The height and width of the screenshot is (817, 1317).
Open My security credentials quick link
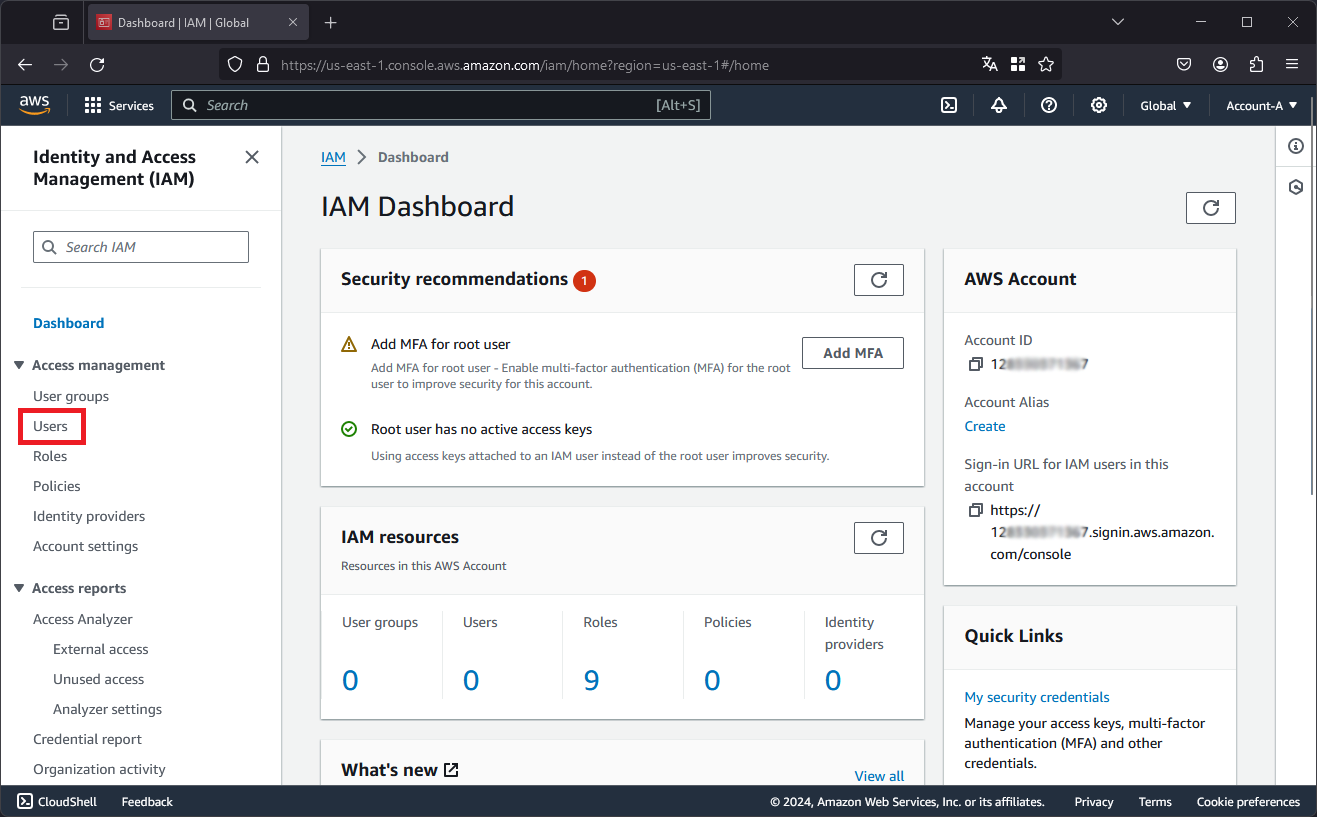[1037, 697]
